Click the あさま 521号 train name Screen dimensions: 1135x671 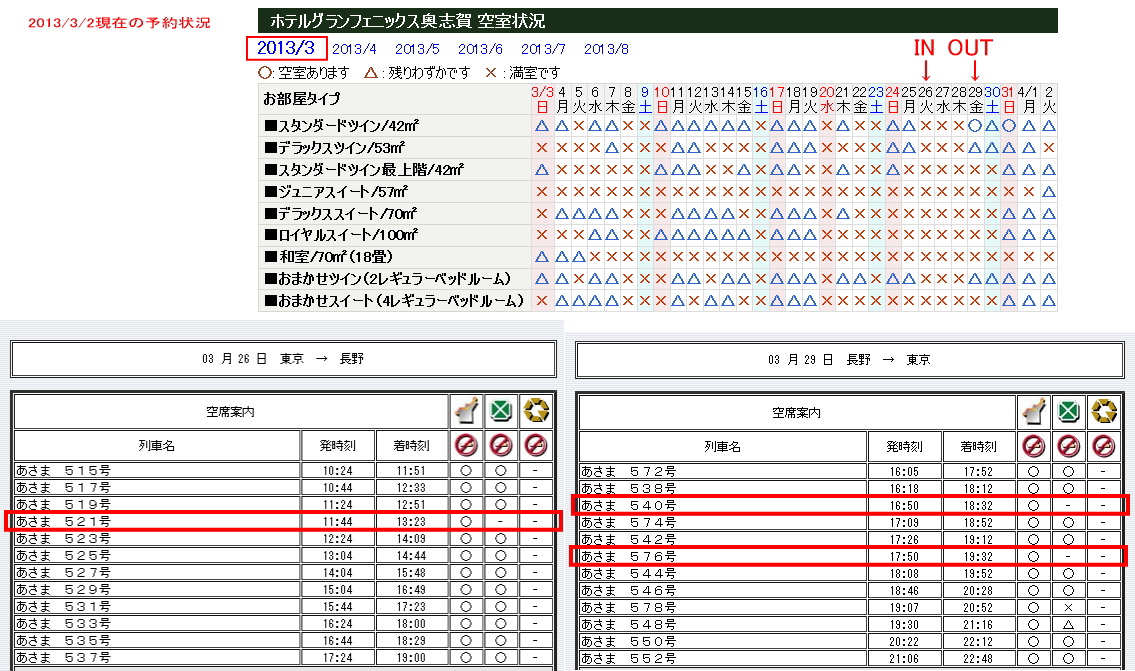click(63, 521)
